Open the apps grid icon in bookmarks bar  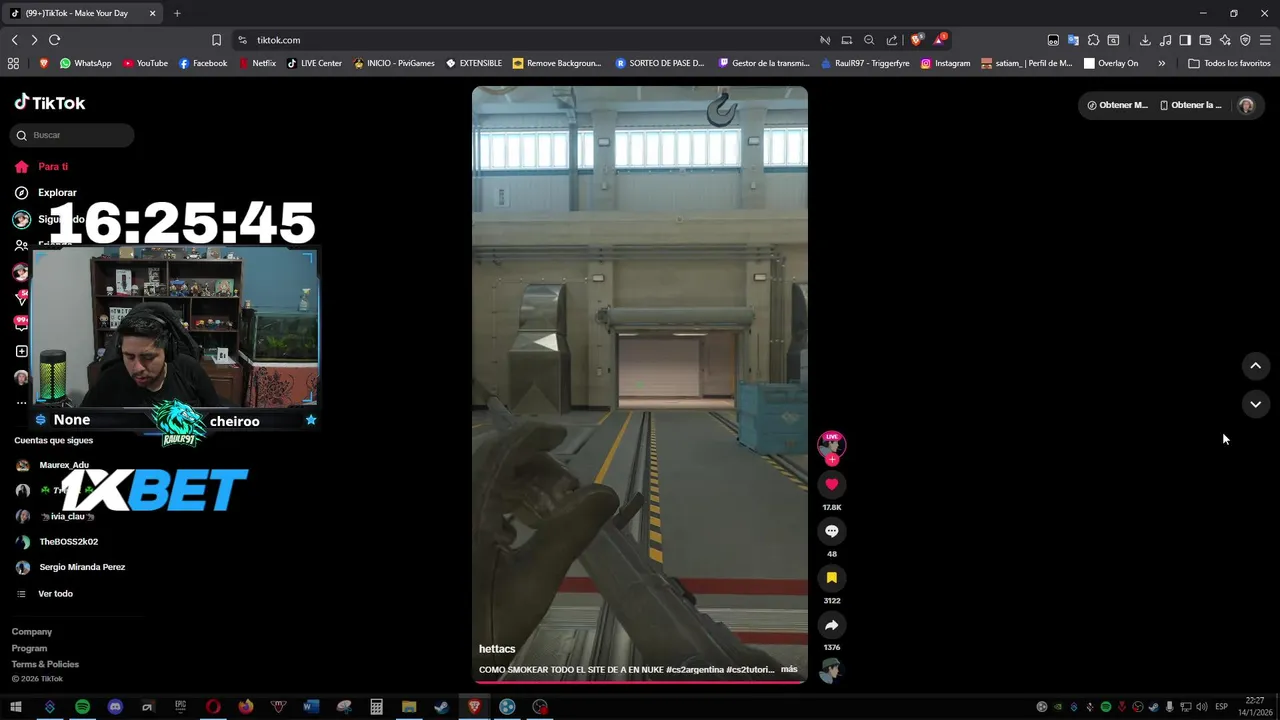[13, 63]
